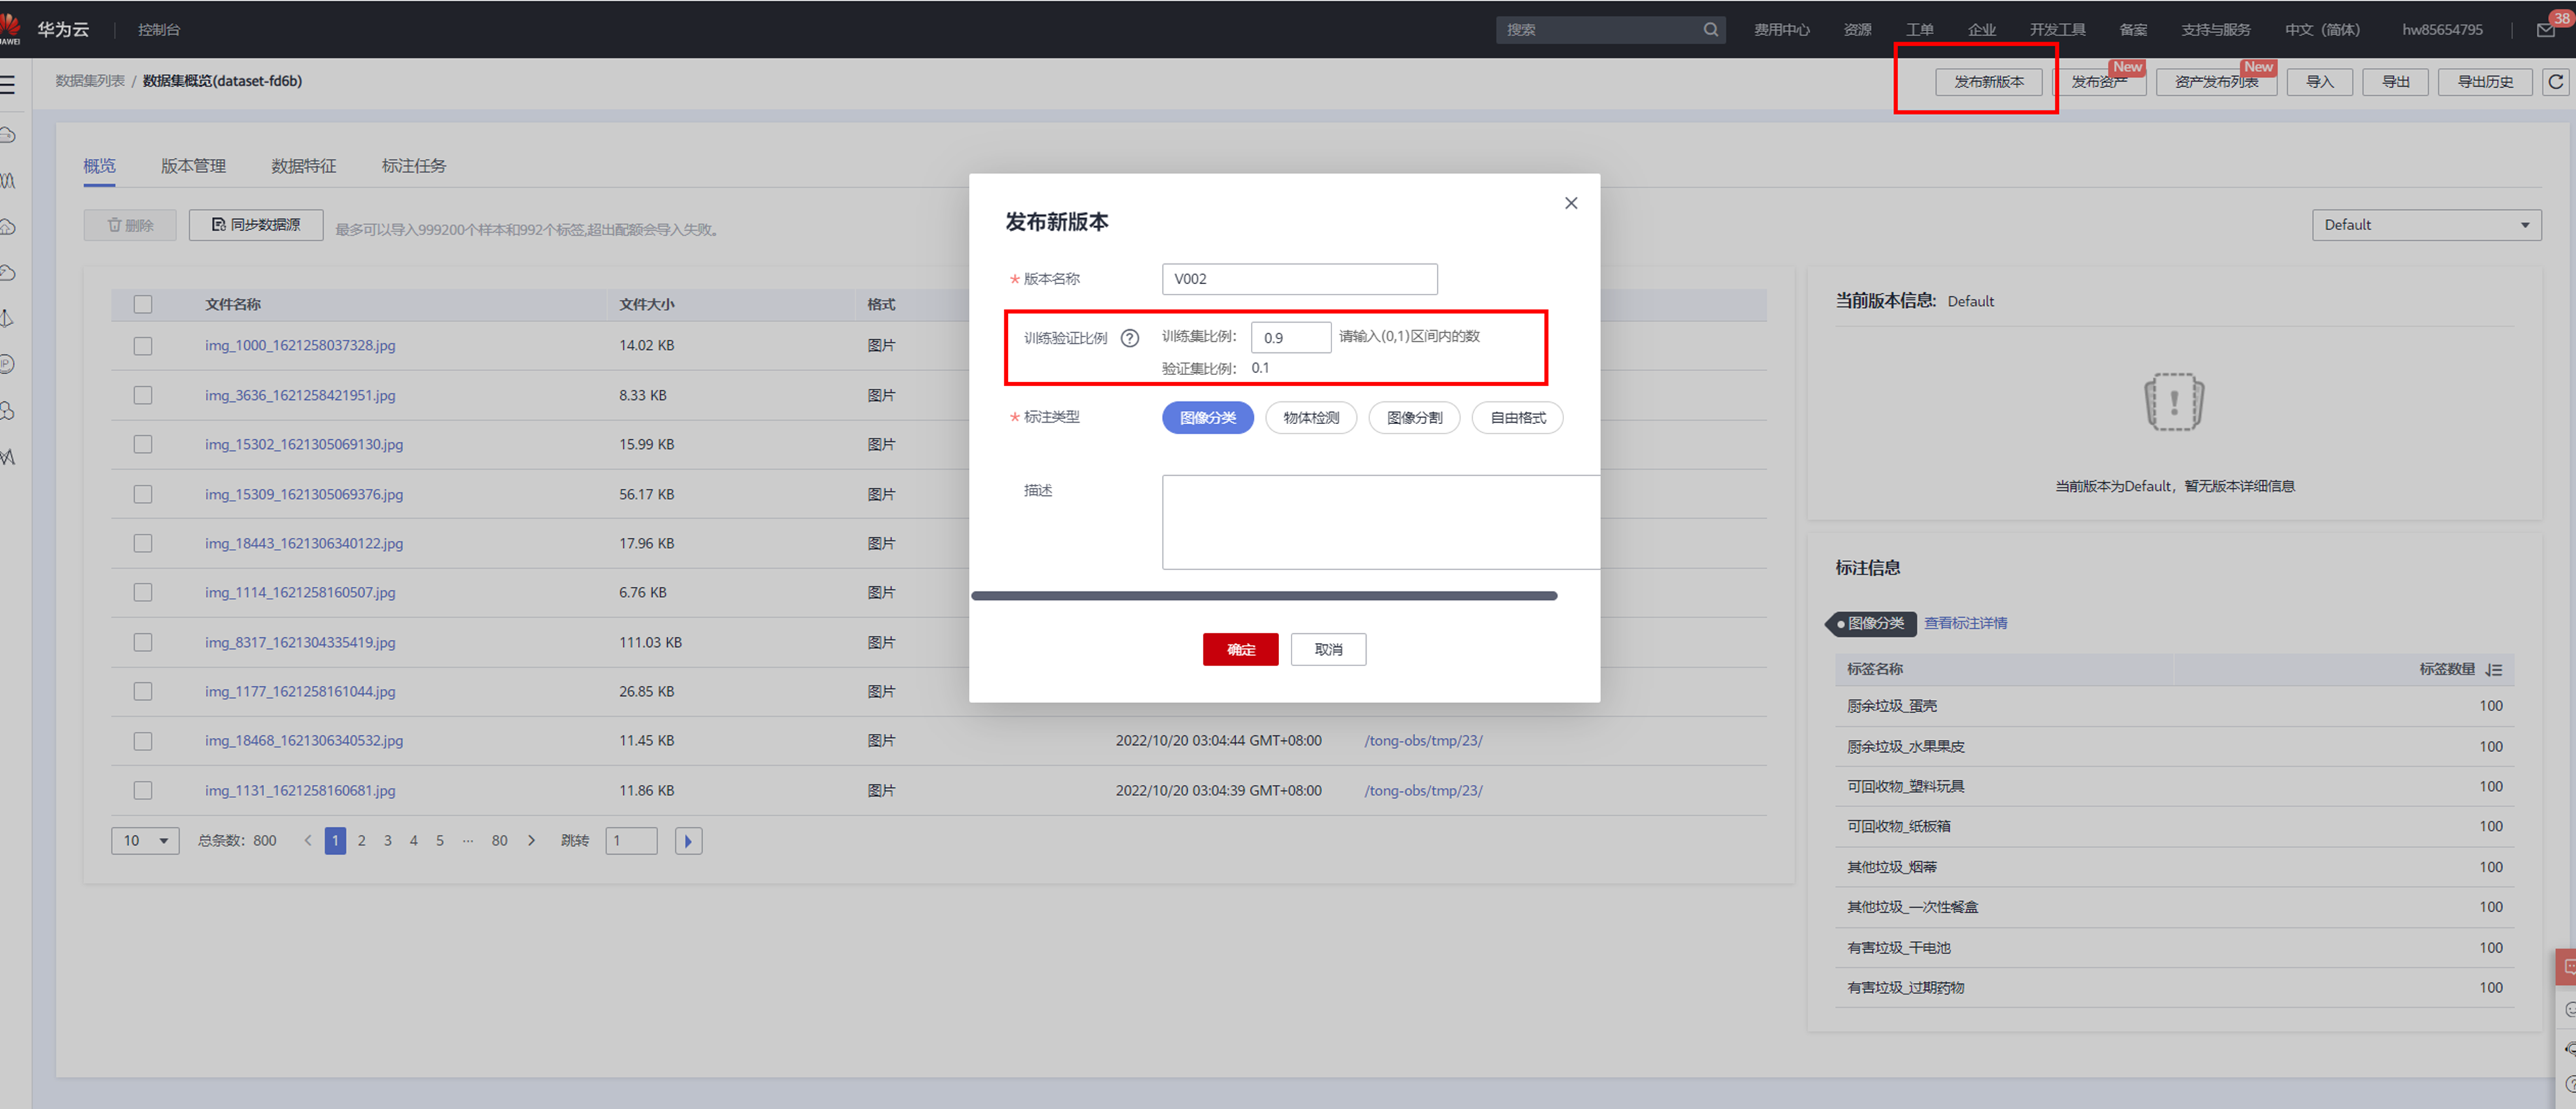
Task: Open the page size dropdown showing 10
Action: (145, 841)
